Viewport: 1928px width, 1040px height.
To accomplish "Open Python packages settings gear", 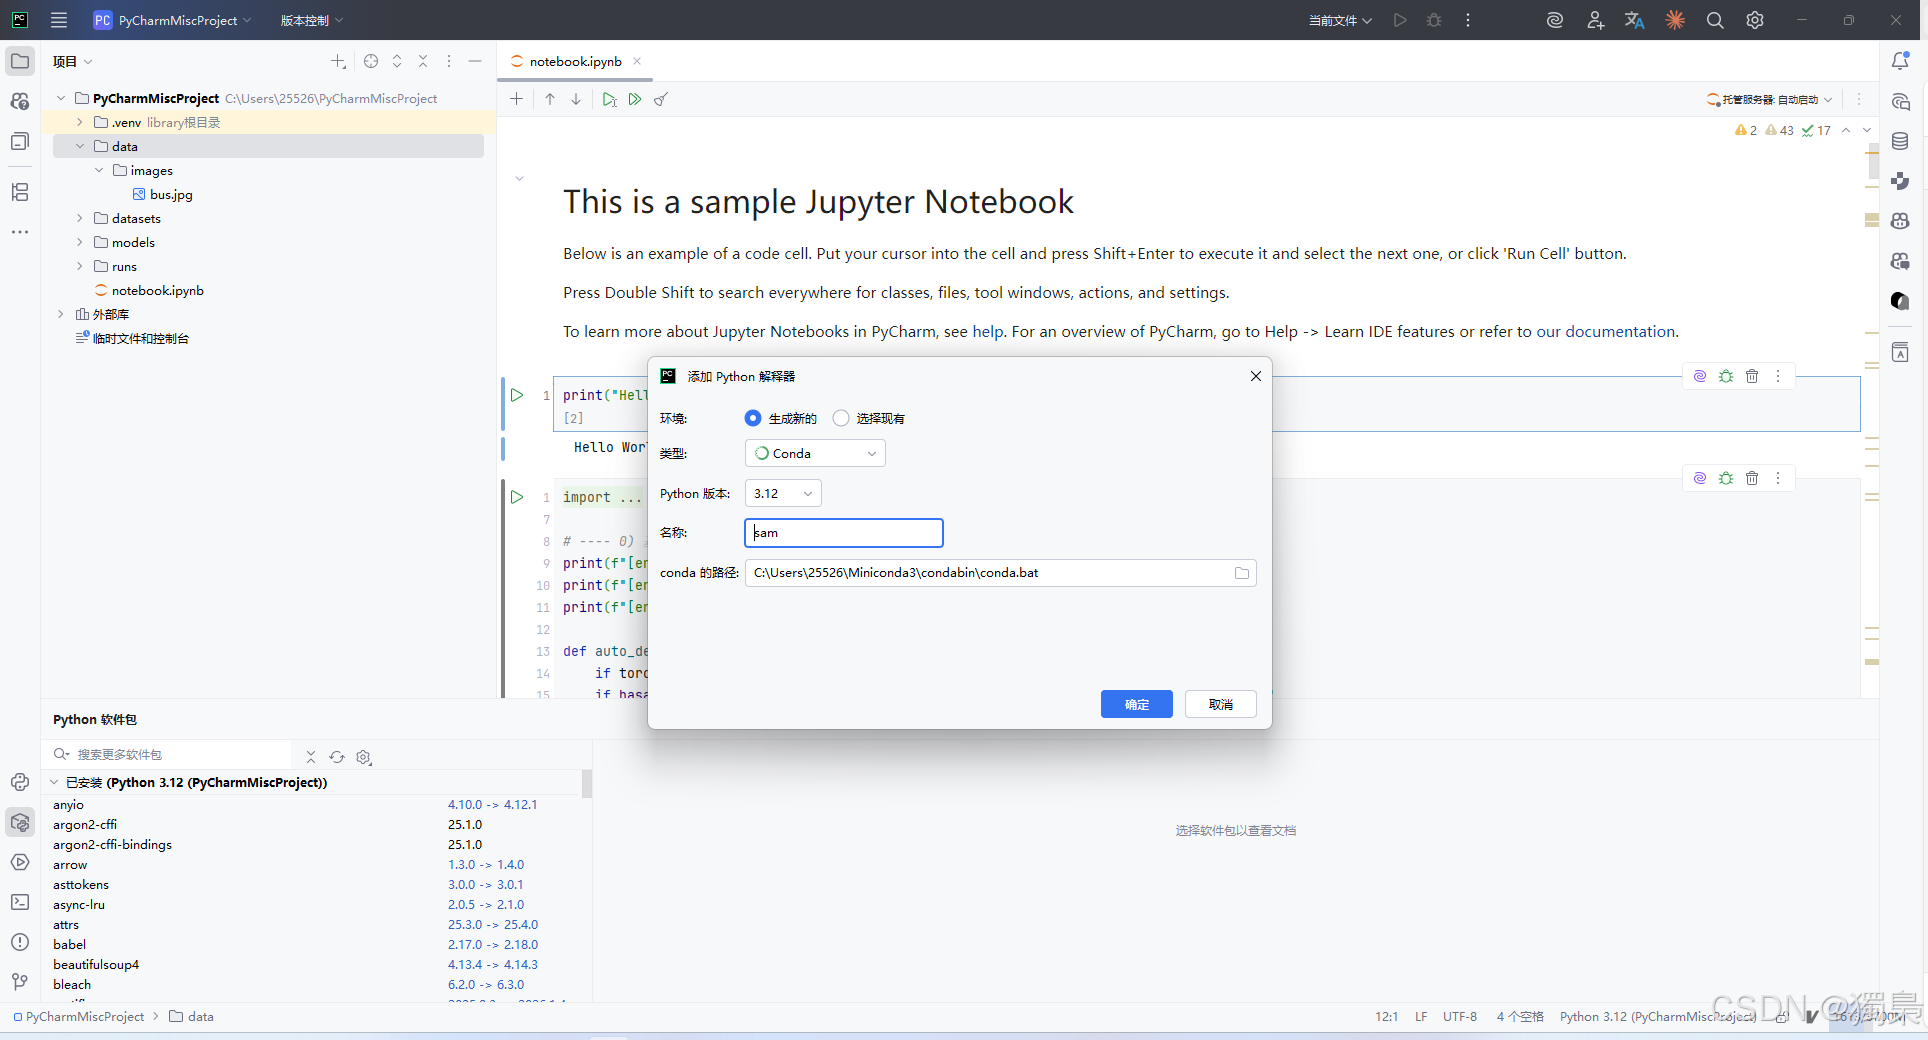I will 364,757.
